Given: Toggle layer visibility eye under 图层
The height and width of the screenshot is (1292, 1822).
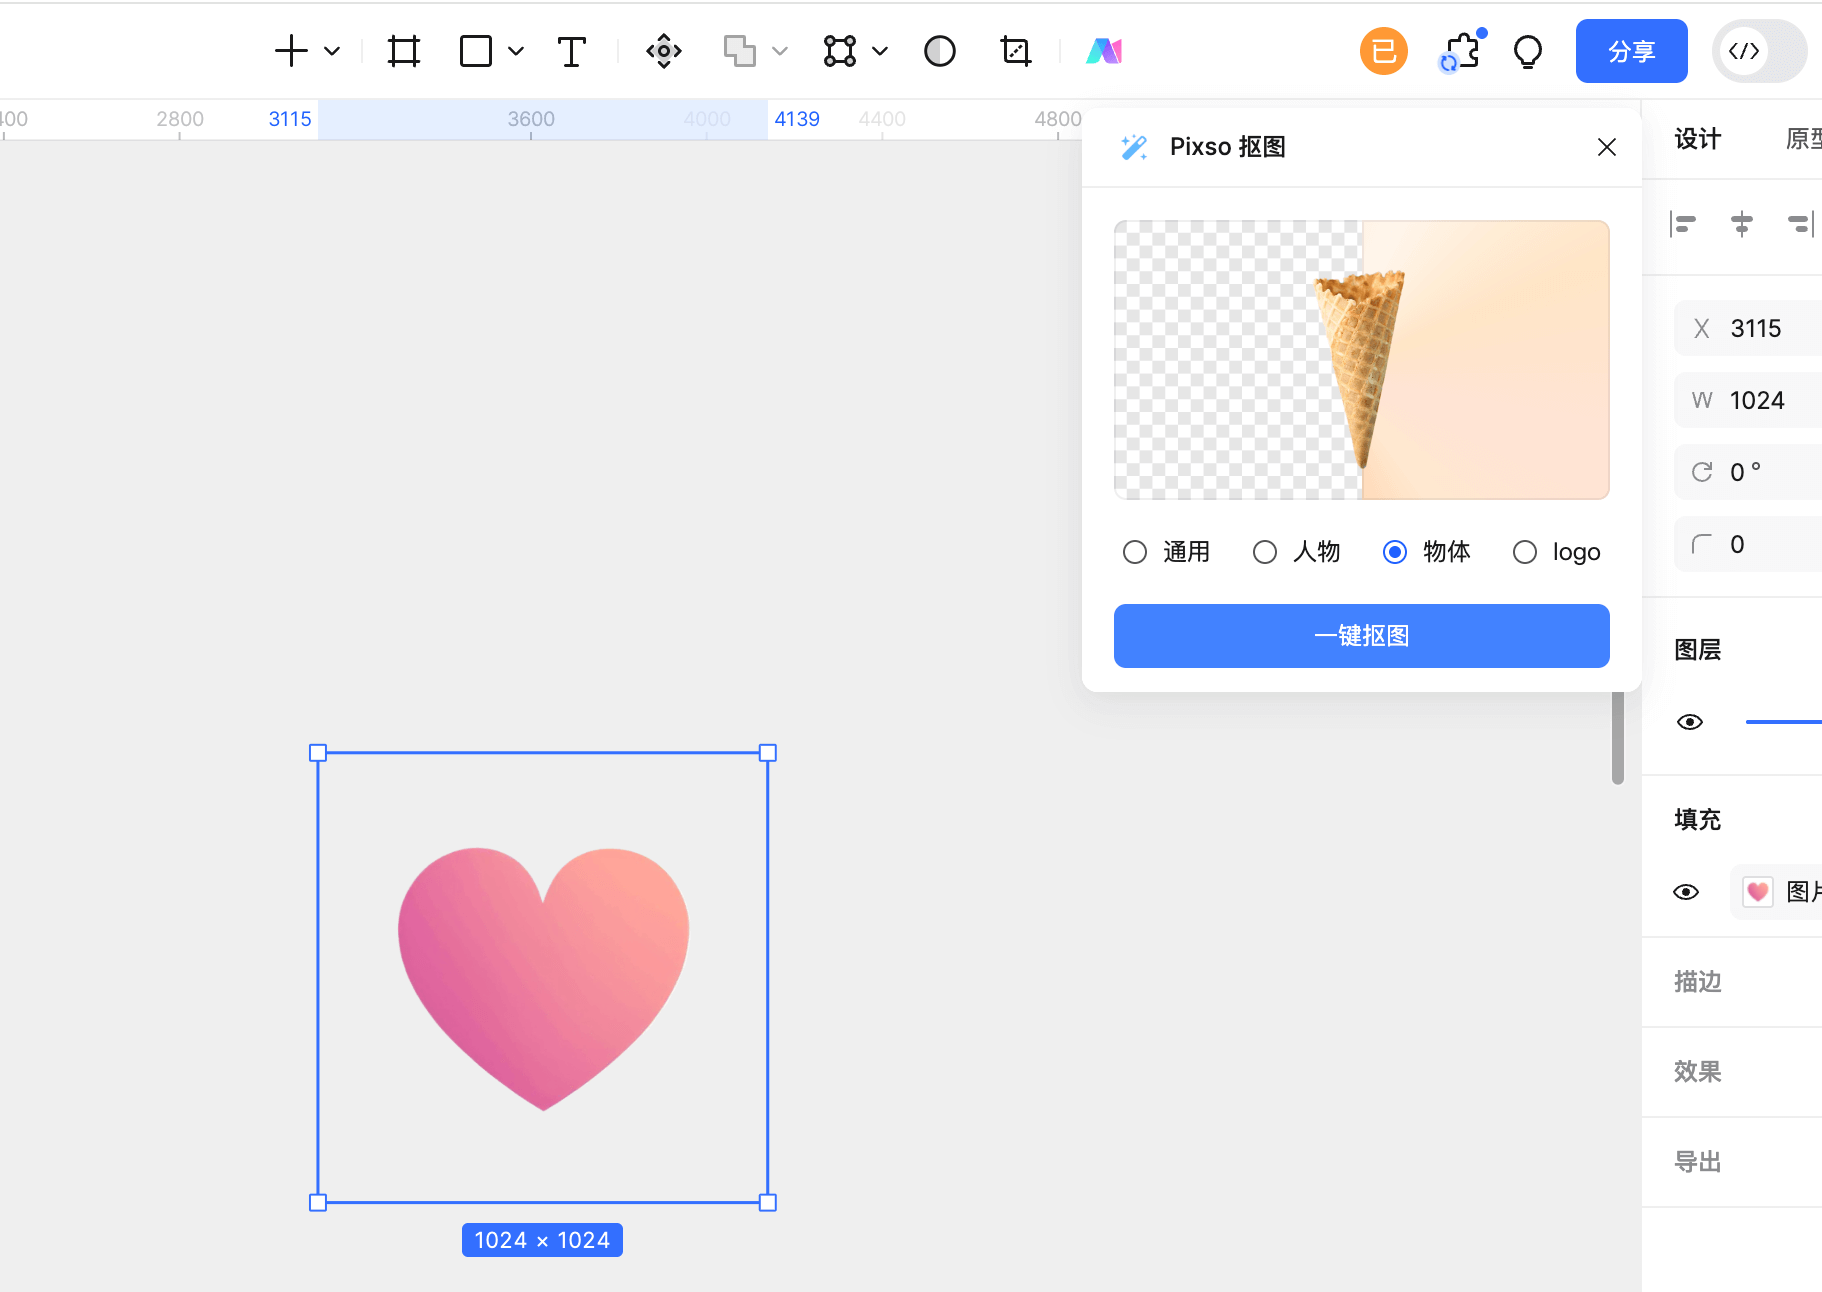Looking at the screenshot, I should (x=1690, y=722).
